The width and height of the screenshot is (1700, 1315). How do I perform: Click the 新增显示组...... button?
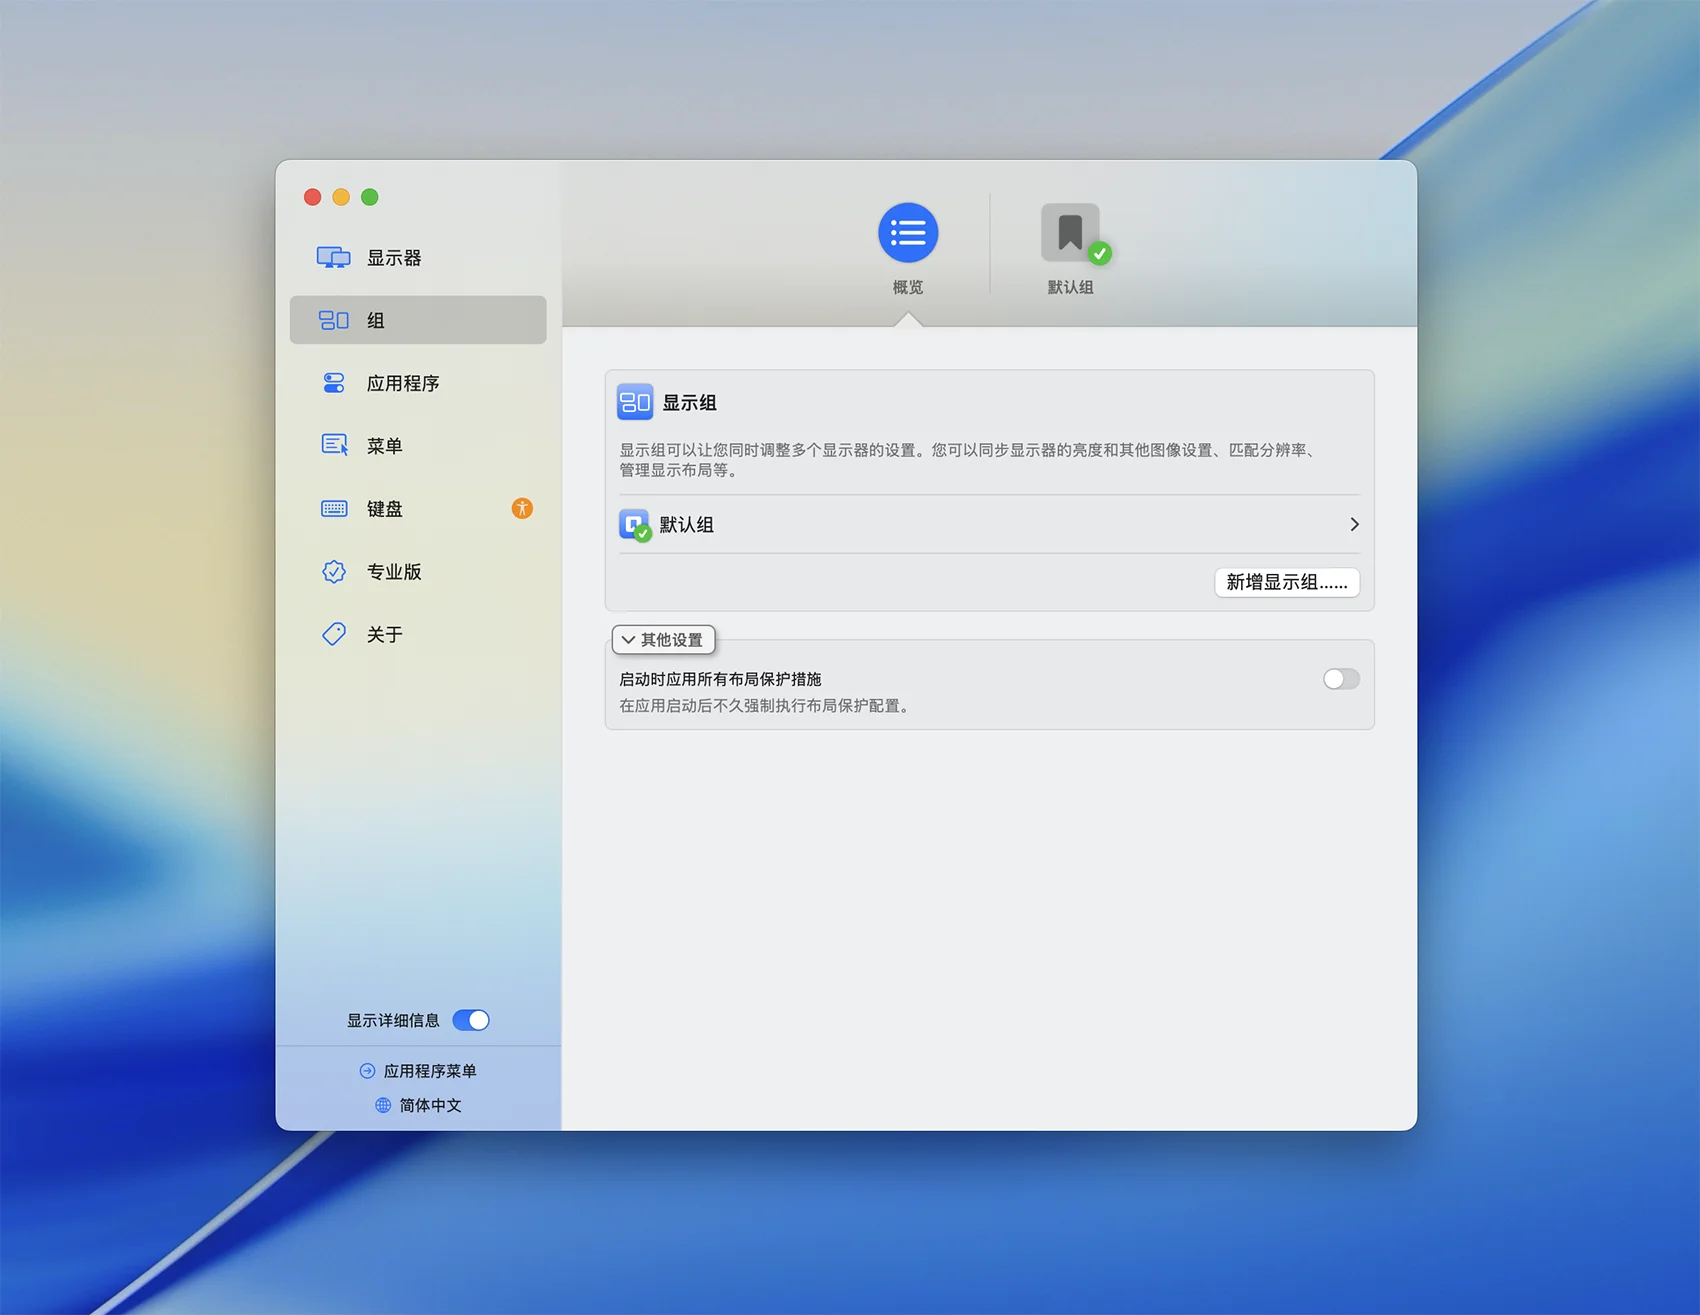coord(1286,582)
